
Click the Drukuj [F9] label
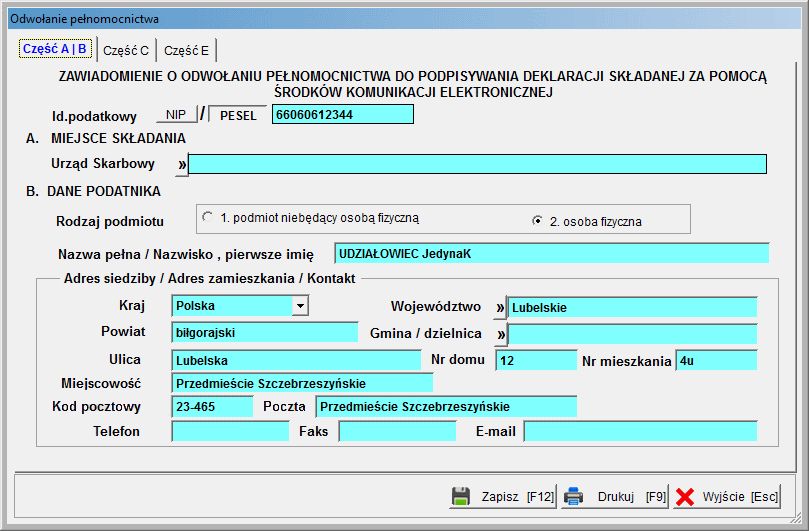point(632,497)
